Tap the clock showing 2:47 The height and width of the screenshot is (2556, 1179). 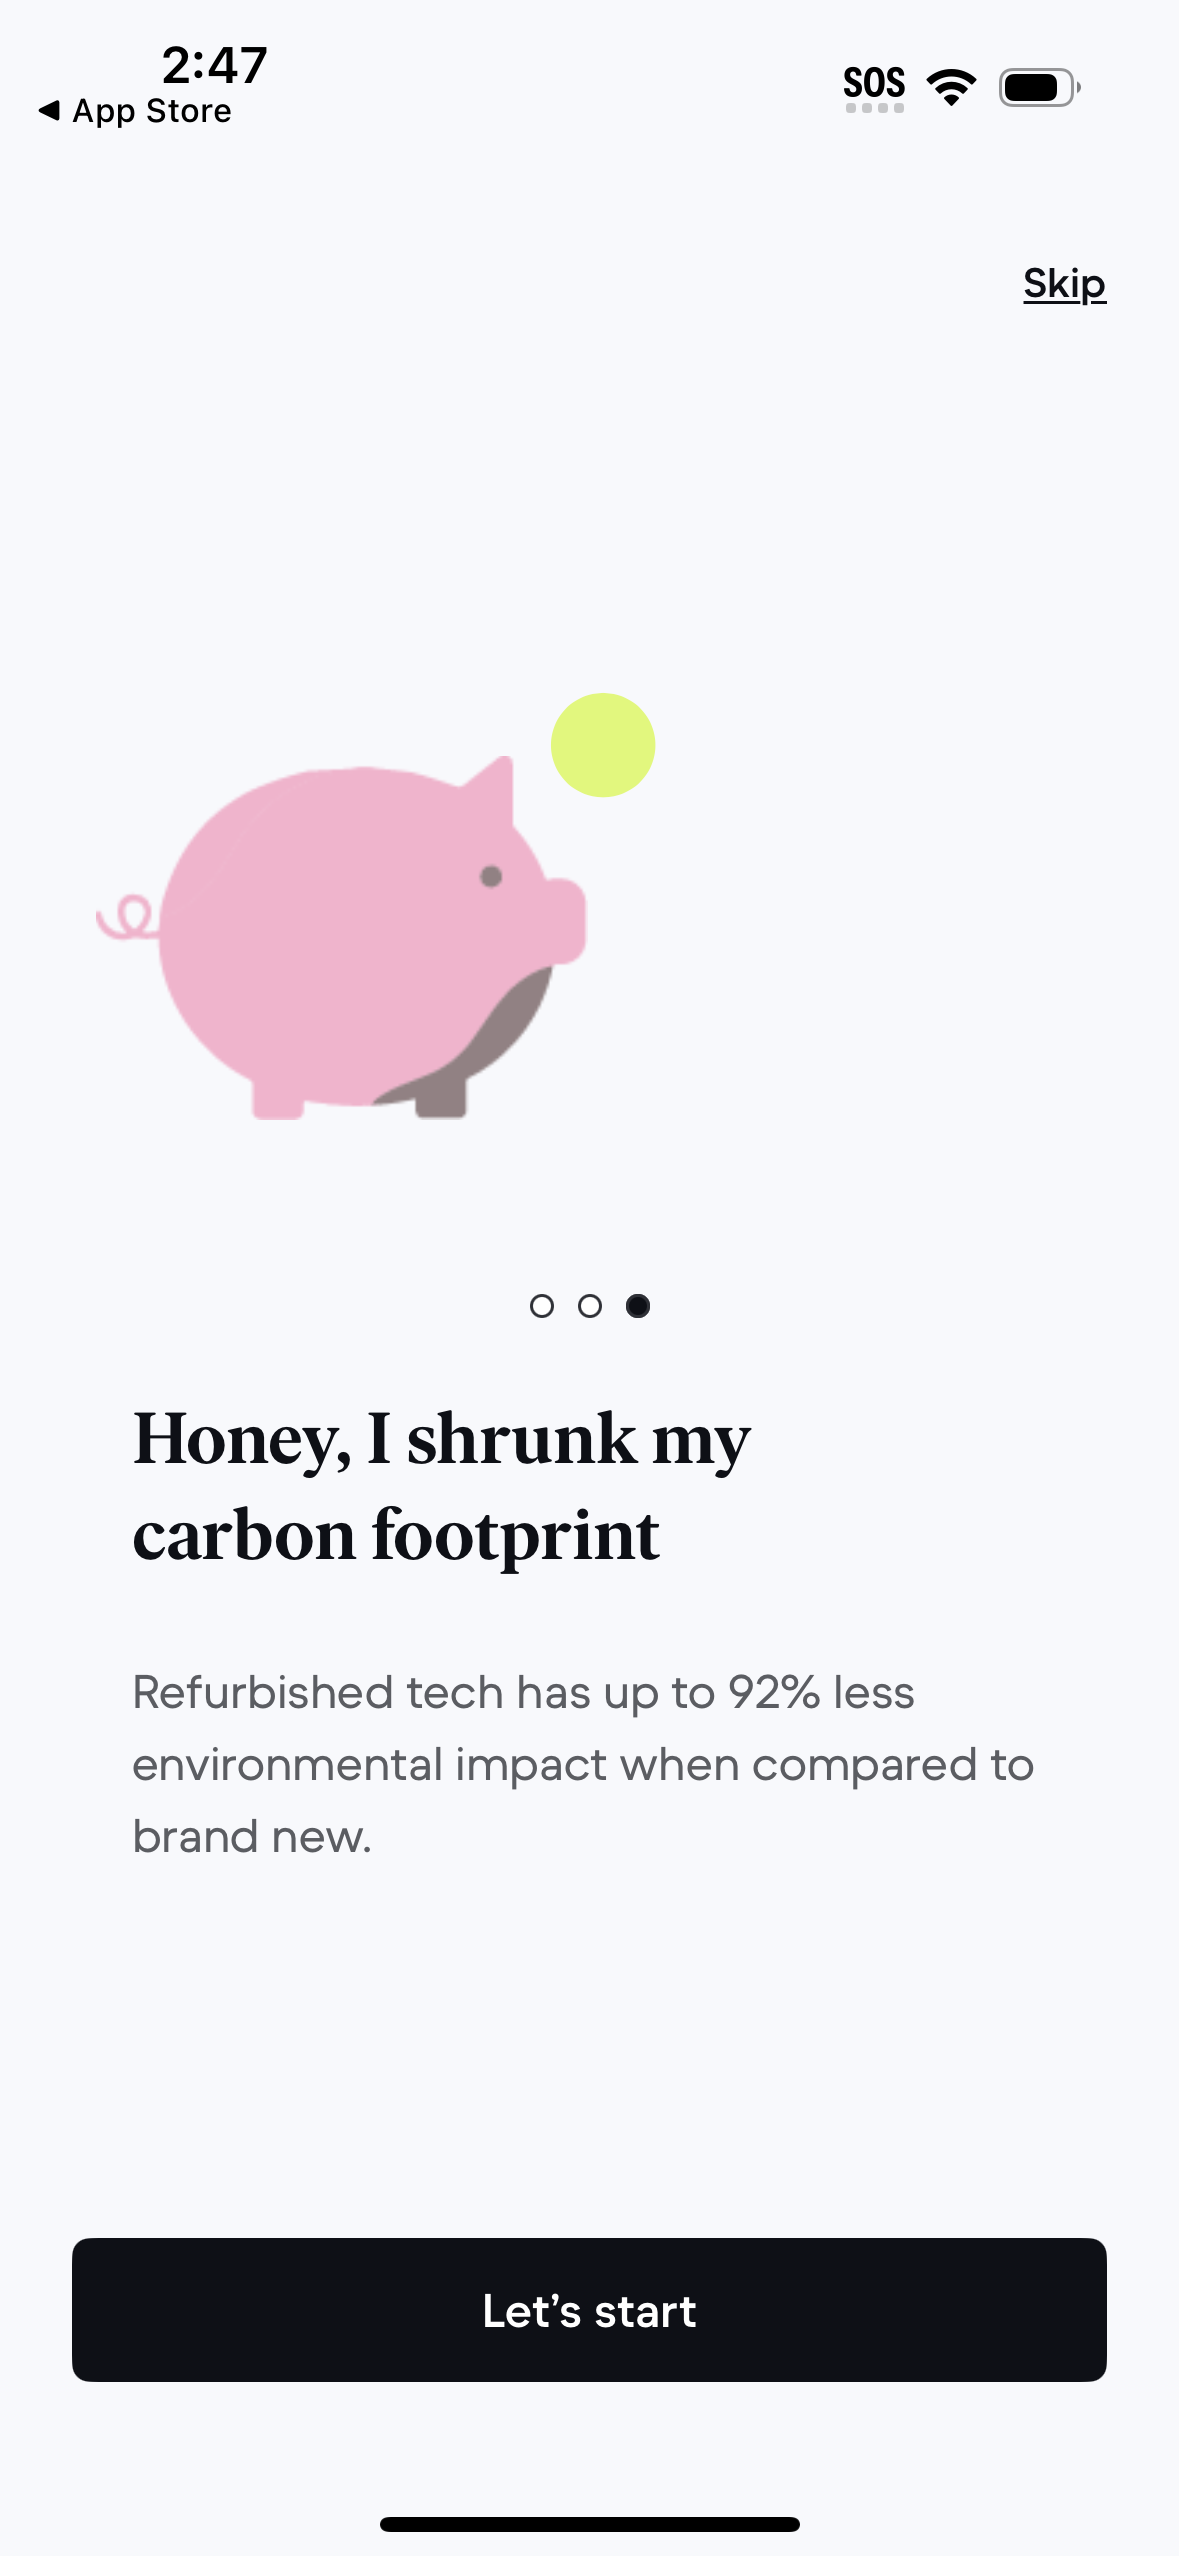point(214,65)
